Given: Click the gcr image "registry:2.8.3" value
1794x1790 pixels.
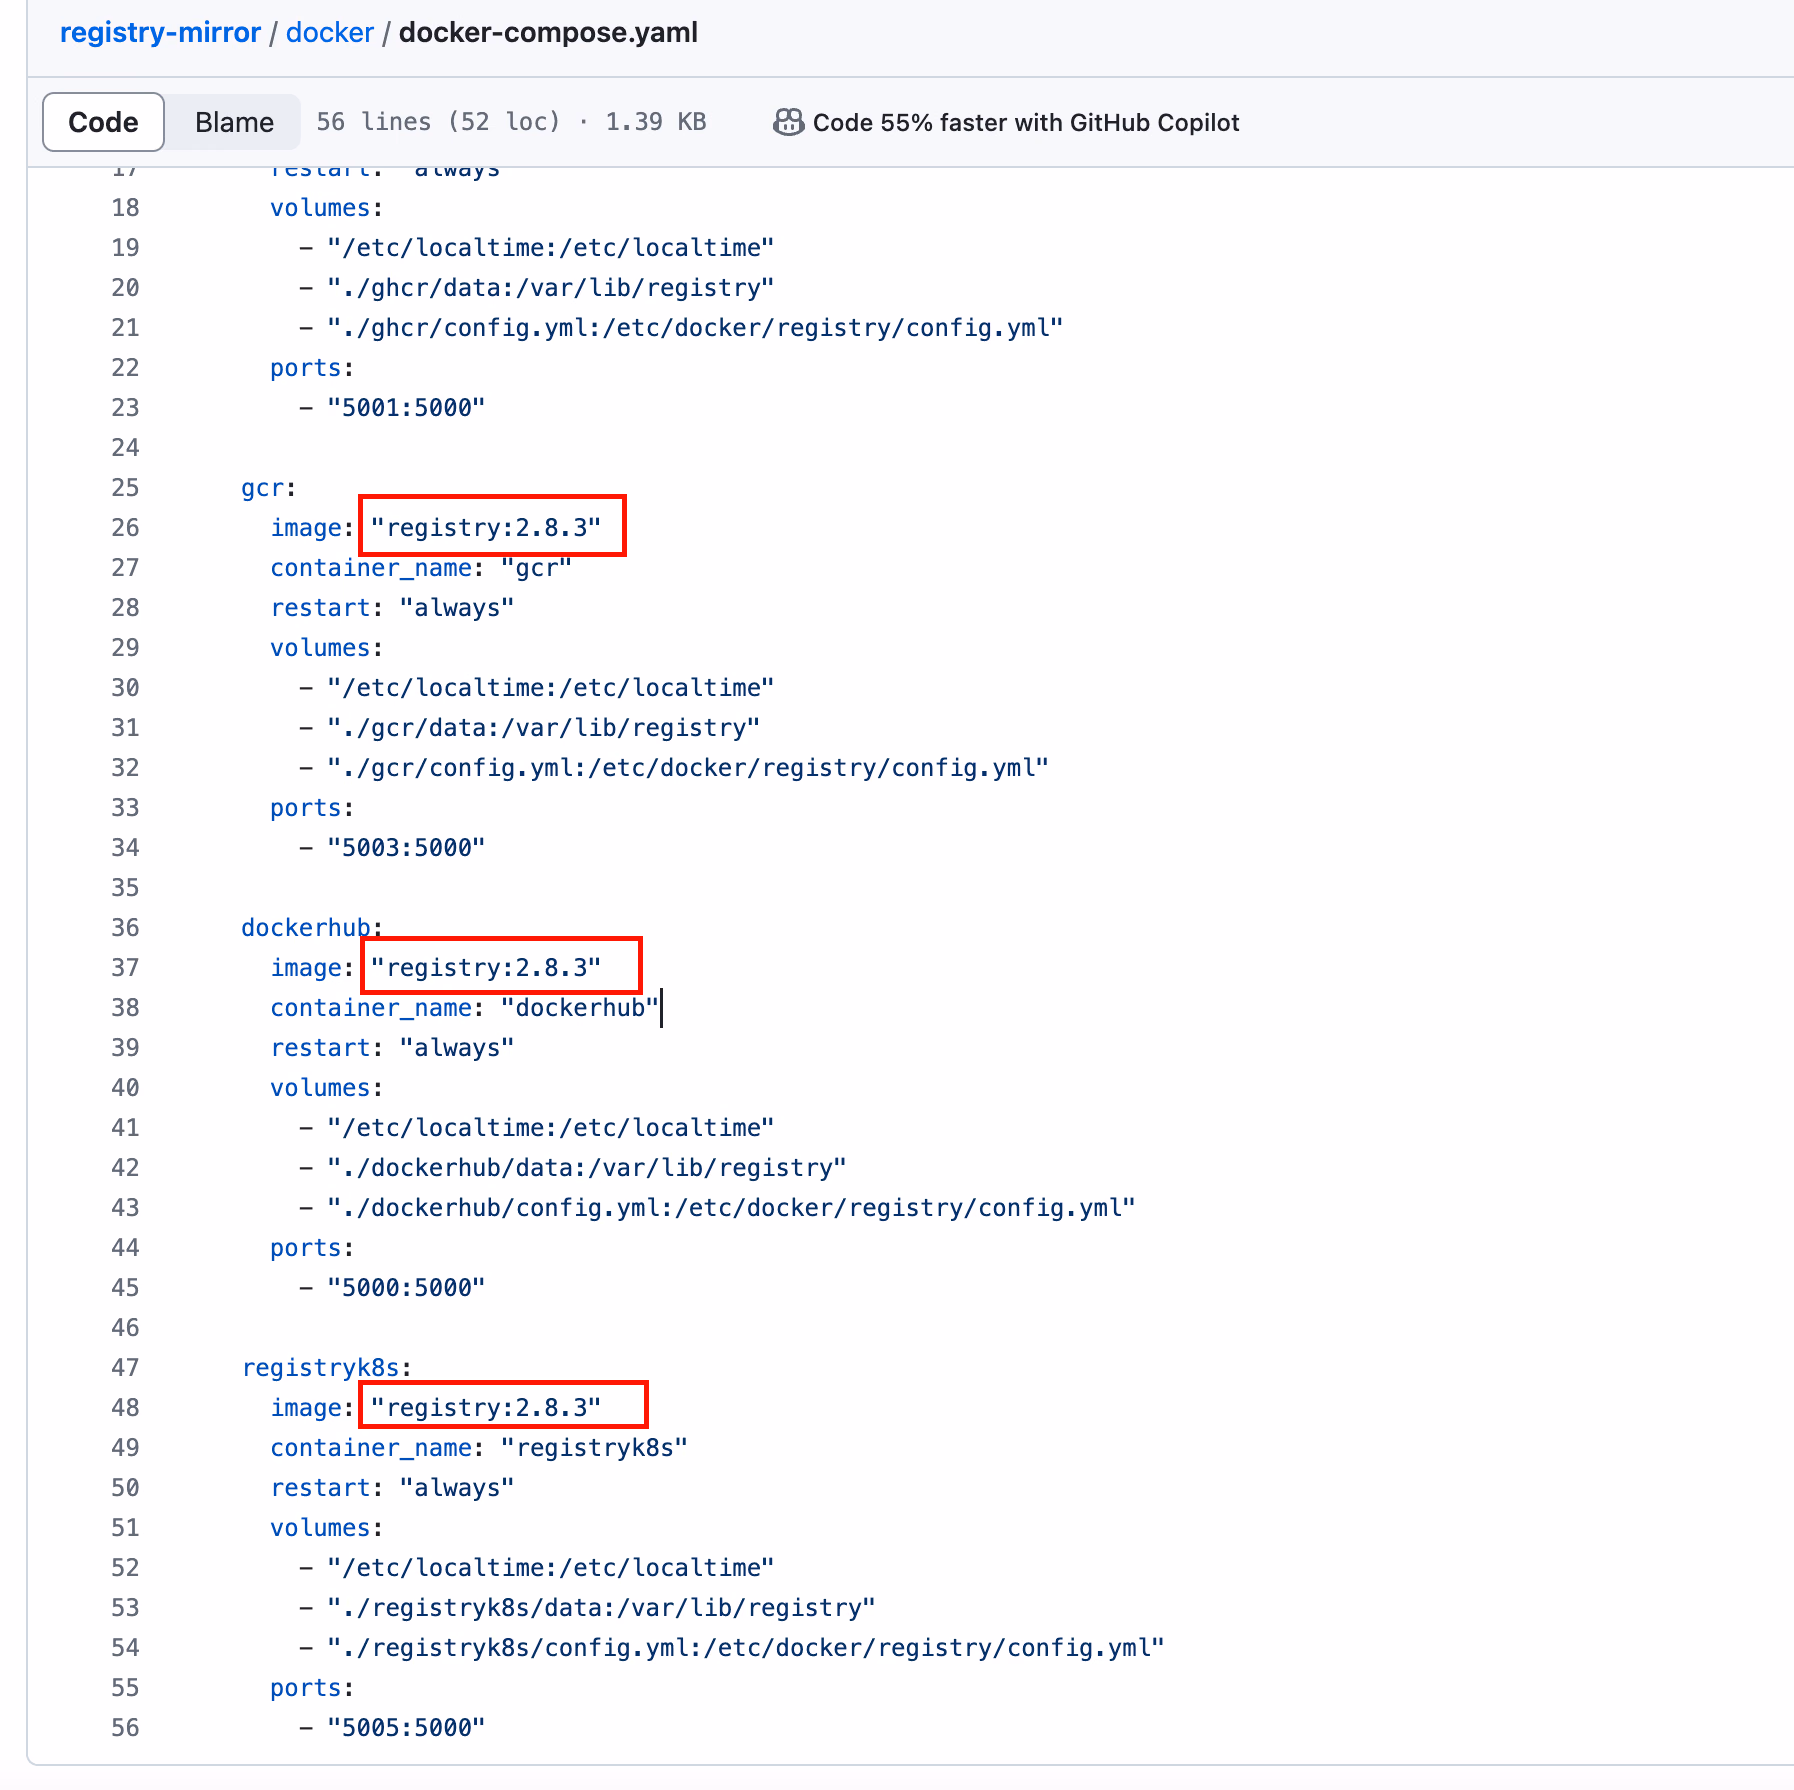Looking at the screenshot, I should (x=486, y=528).
